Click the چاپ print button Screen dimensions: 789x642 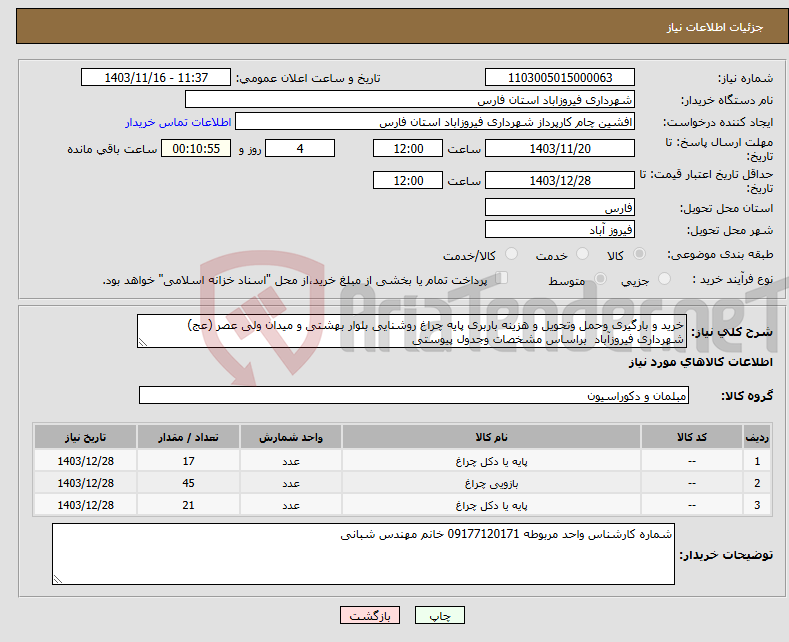point(440,615)
